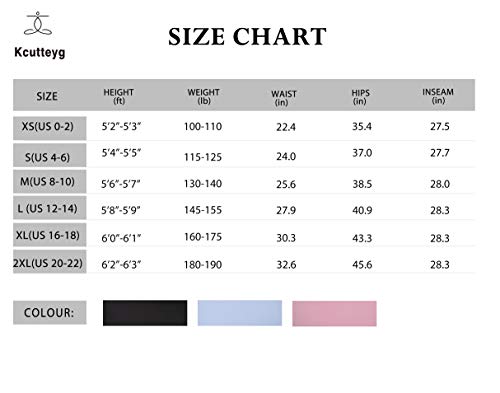
Task: Select the light blue colour swatch
Action: 240,313
